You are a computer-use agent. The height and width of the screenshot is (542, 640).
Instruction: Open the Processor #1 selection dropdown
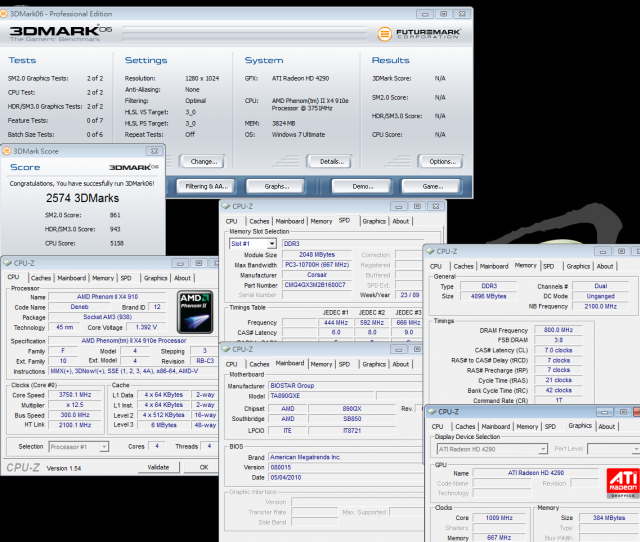(x=104, y=447)
